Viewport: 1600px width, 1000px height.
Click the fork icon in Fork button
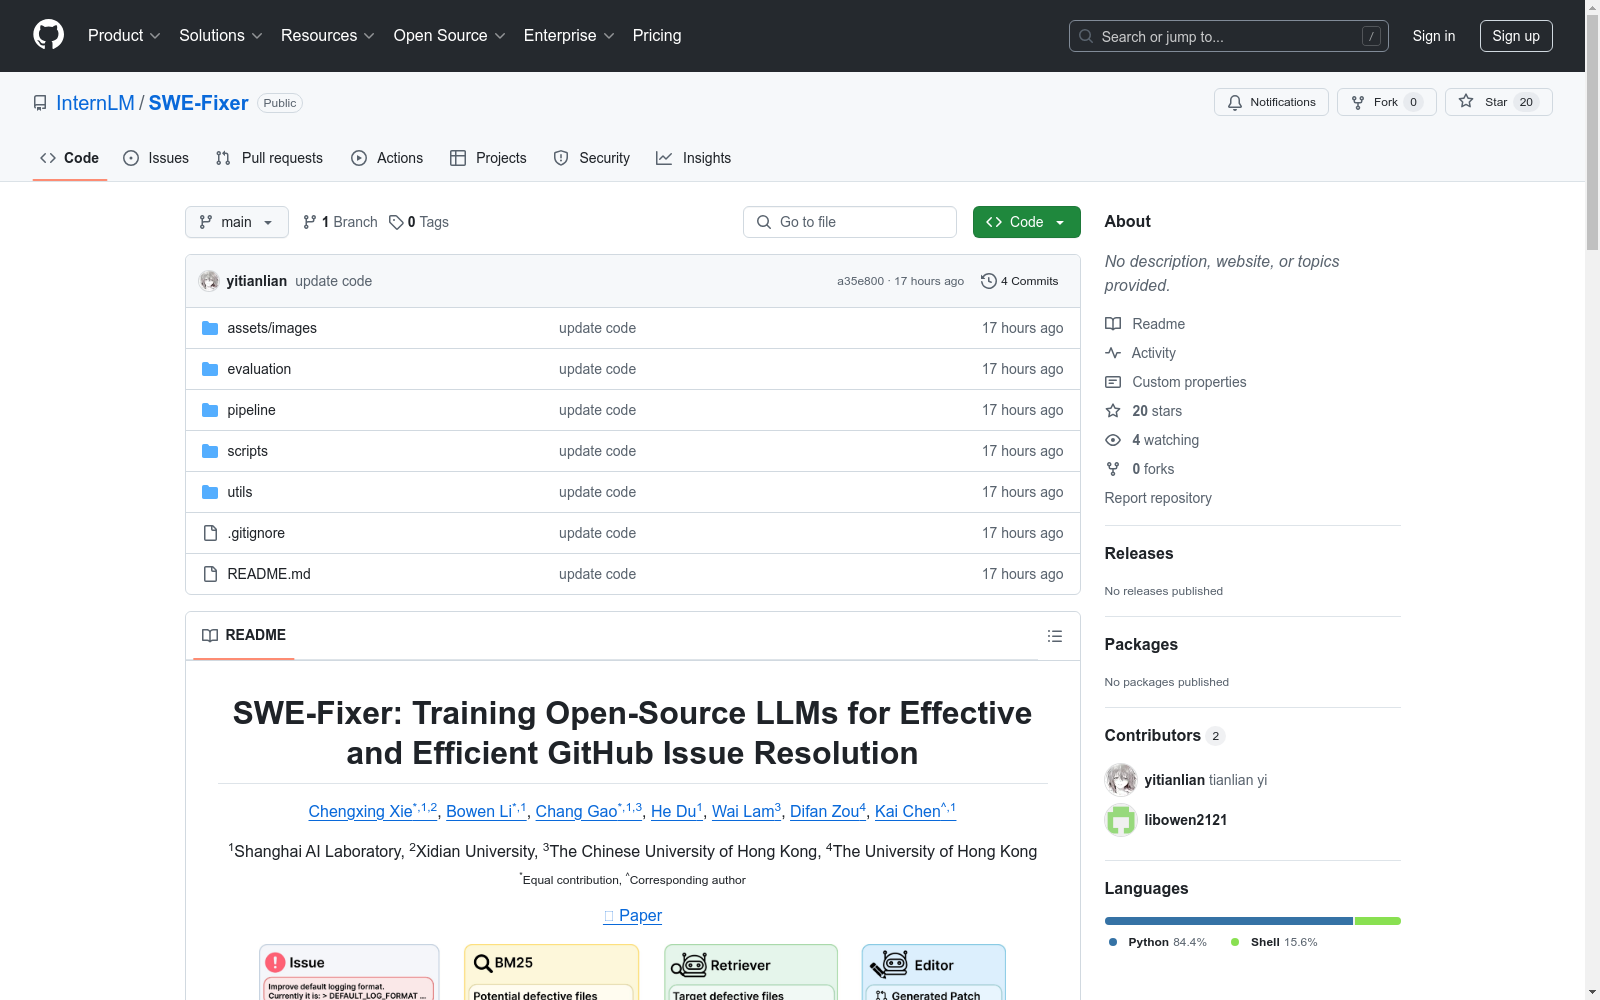pyautogui.click(x=1358, y=102)
